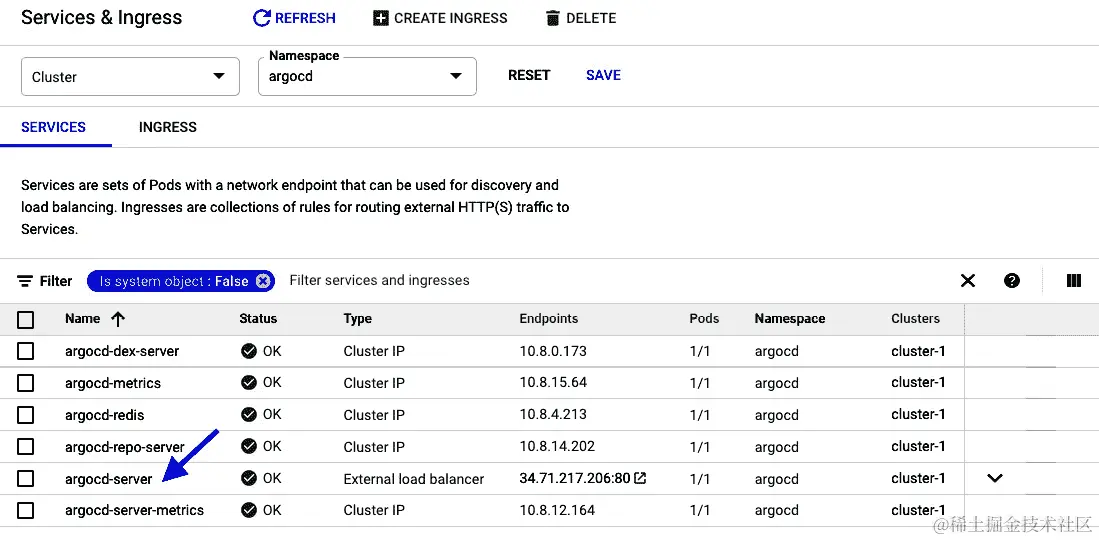Image resolution: width=1099 pixels, height=541 pixels.
Task: Click the Type column header
Action: [357, 319]
